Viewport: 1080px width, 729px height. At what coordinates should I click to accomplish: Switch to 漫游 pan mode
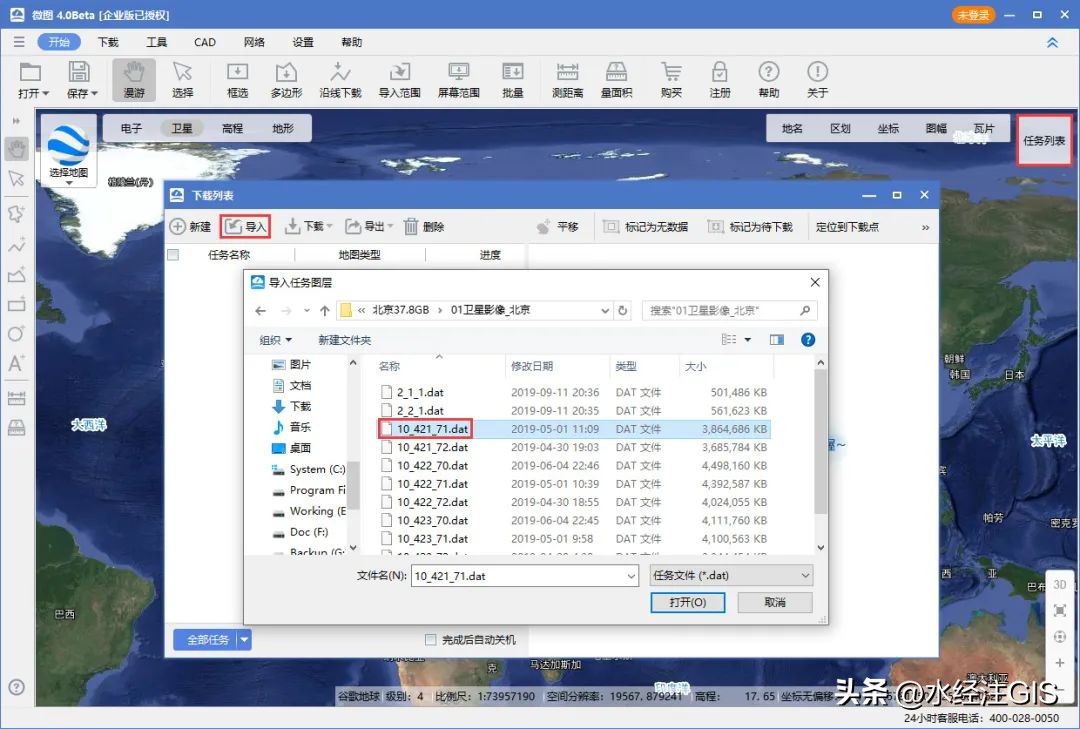tap(134, 79)
